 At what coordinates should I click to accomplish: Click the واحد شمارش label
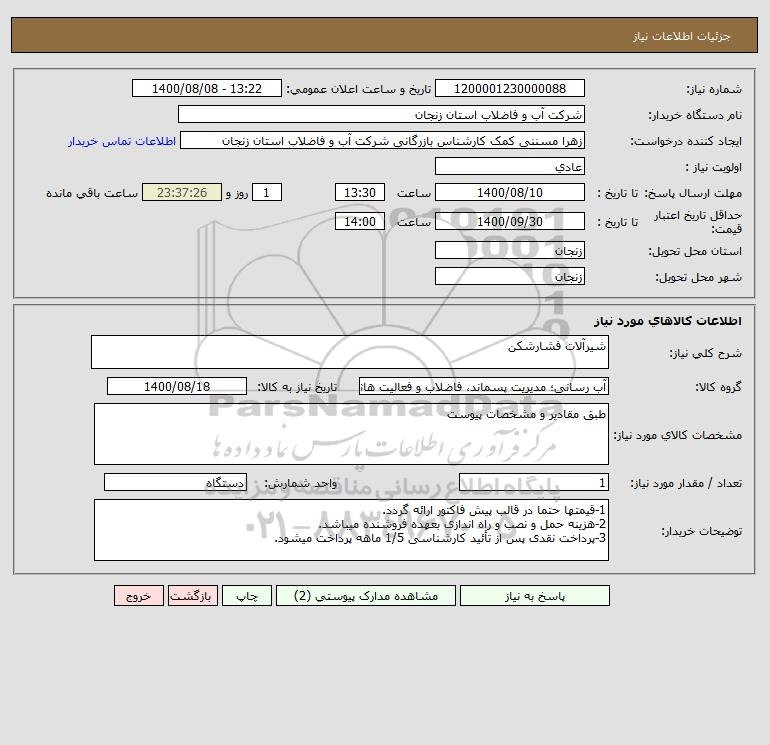pos(301,483)
